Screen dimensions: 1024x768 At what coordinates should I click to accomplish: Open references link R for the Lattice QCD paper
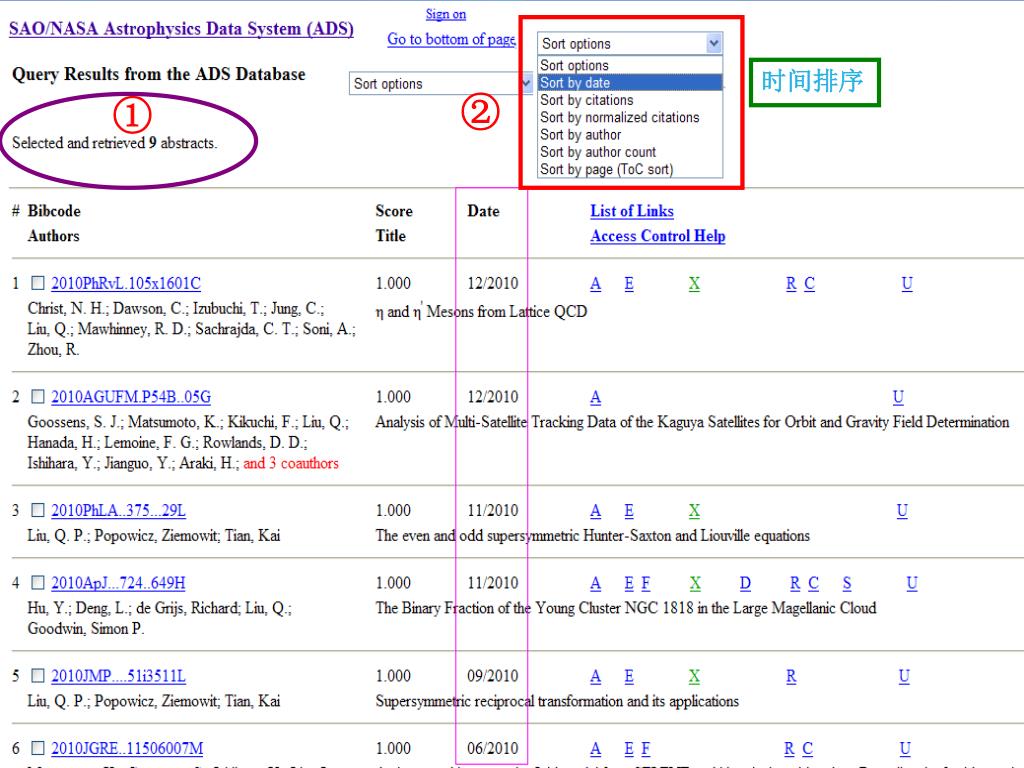[791, 283]
